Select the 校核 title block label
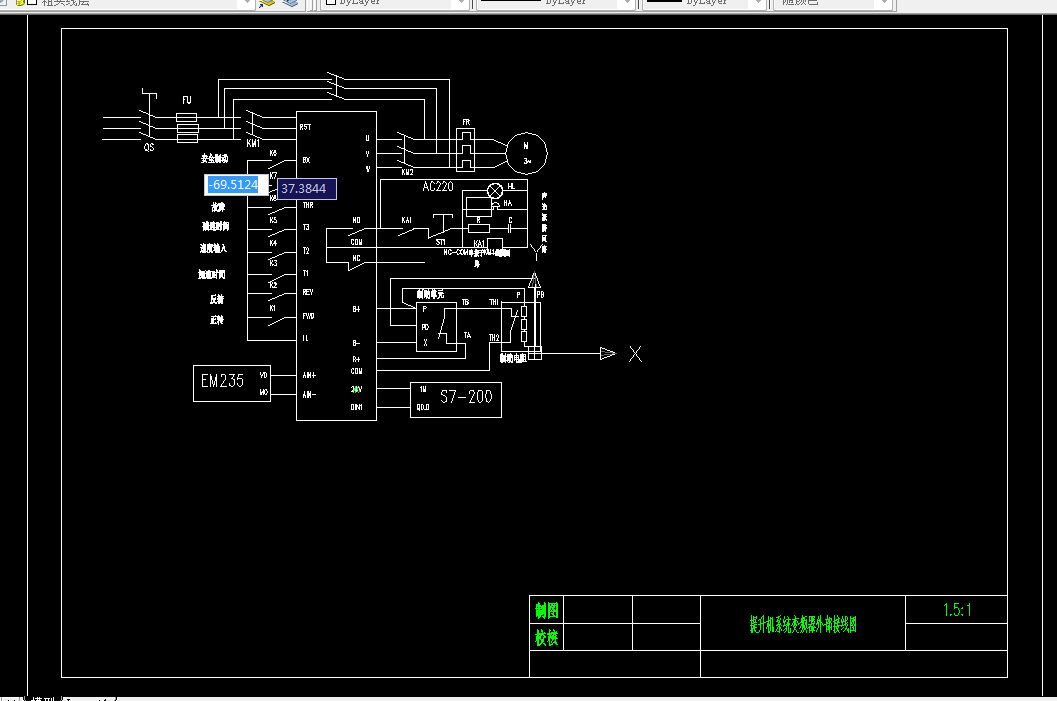The image size is (1057, 701). click(x=547, y=638)
